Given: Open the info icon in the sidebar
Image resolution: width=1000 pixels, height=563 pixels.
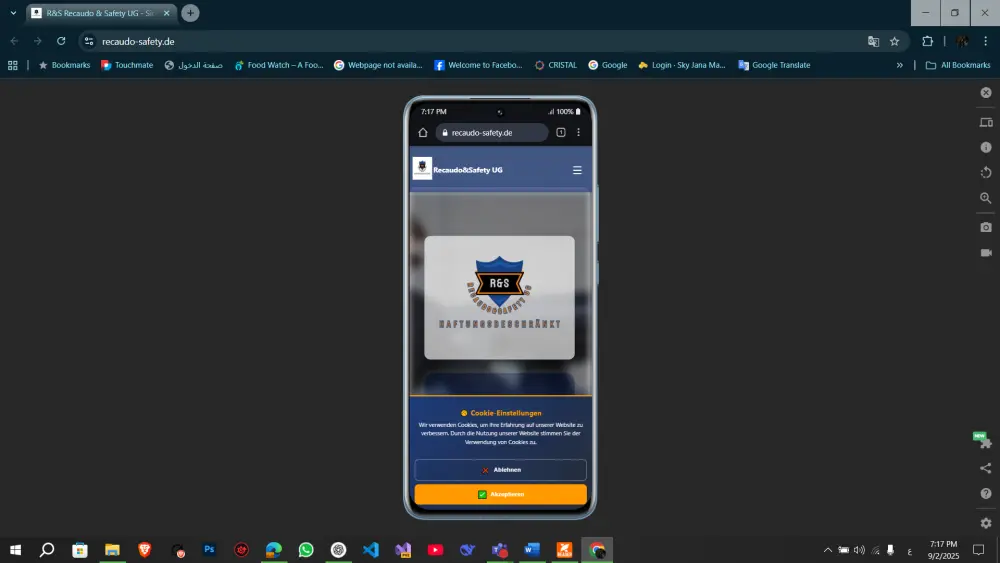Looking at the screenshot, I should [x=986, y=147].
